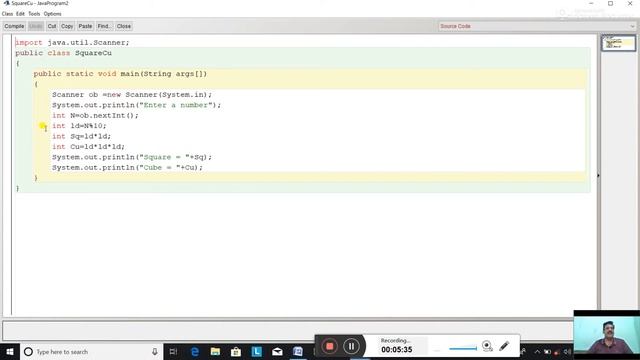Click the 'Scanner ob =new Scanner(System.in);' line
640x360 pixels.
tap(132, 95)
